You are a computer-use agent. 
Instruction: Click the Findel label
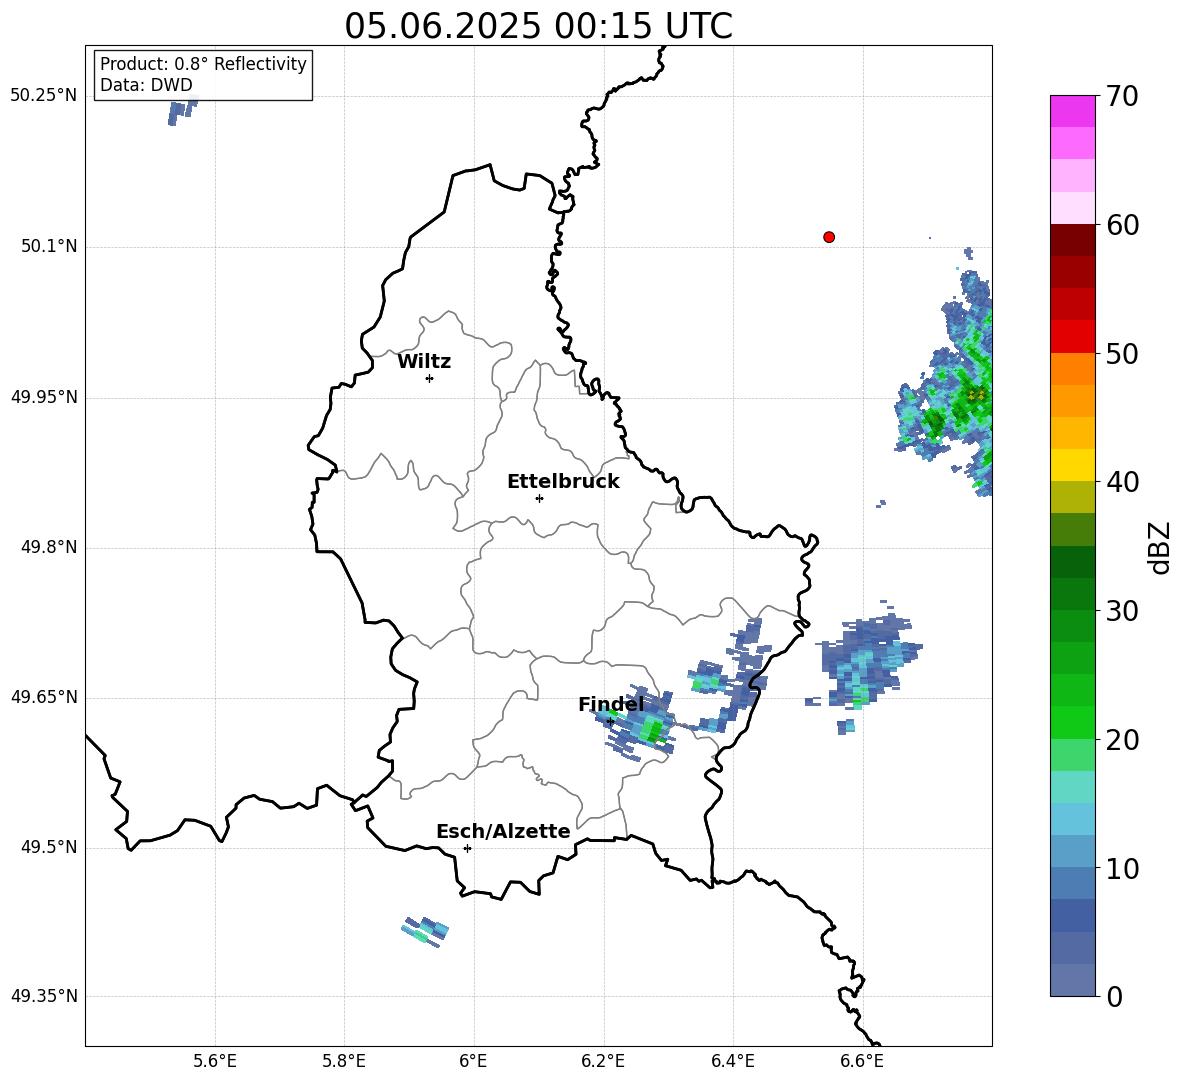[x=611, y=704]
